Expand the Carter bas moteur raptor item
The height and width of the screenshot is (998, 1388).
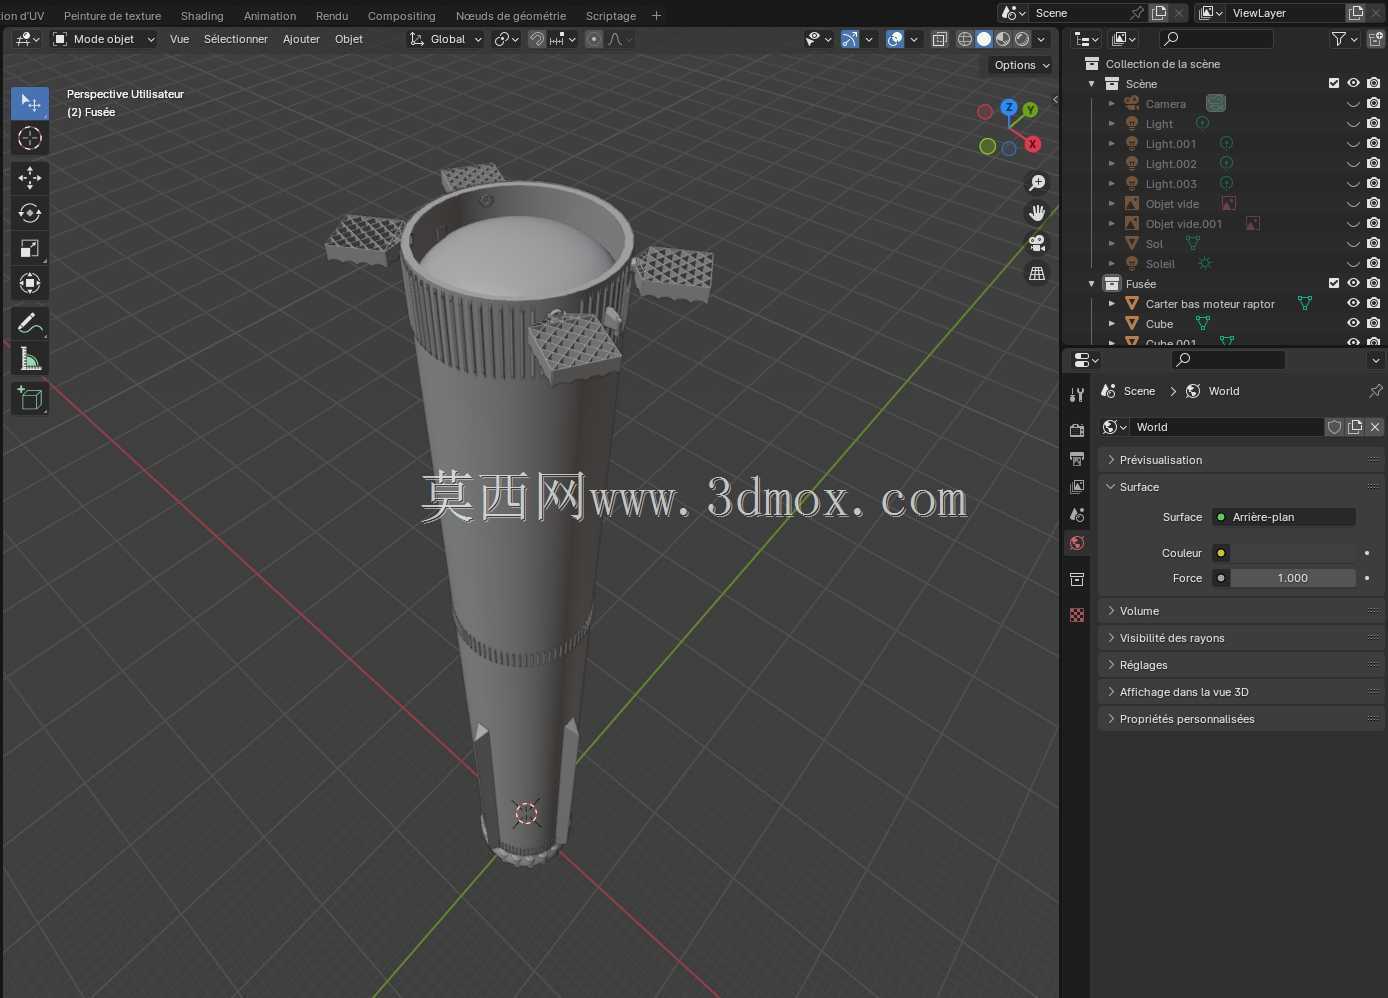point(1111,303)
